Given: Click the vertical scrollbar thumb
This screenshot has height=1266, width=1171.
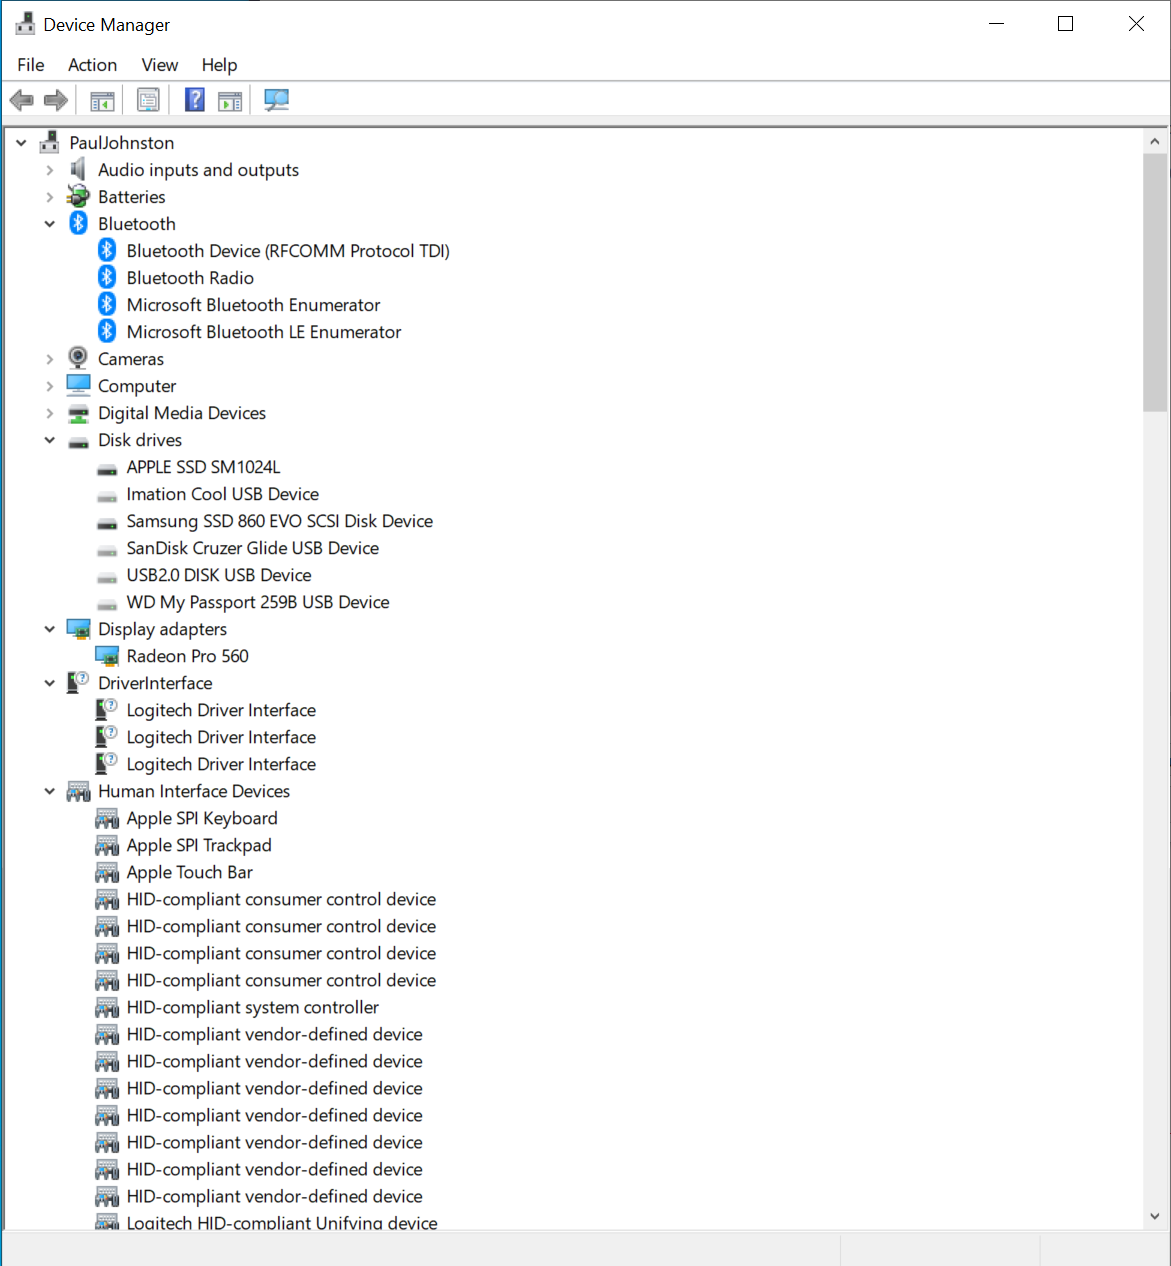Looking at the screenshot, I should [x=1154, y=282].
